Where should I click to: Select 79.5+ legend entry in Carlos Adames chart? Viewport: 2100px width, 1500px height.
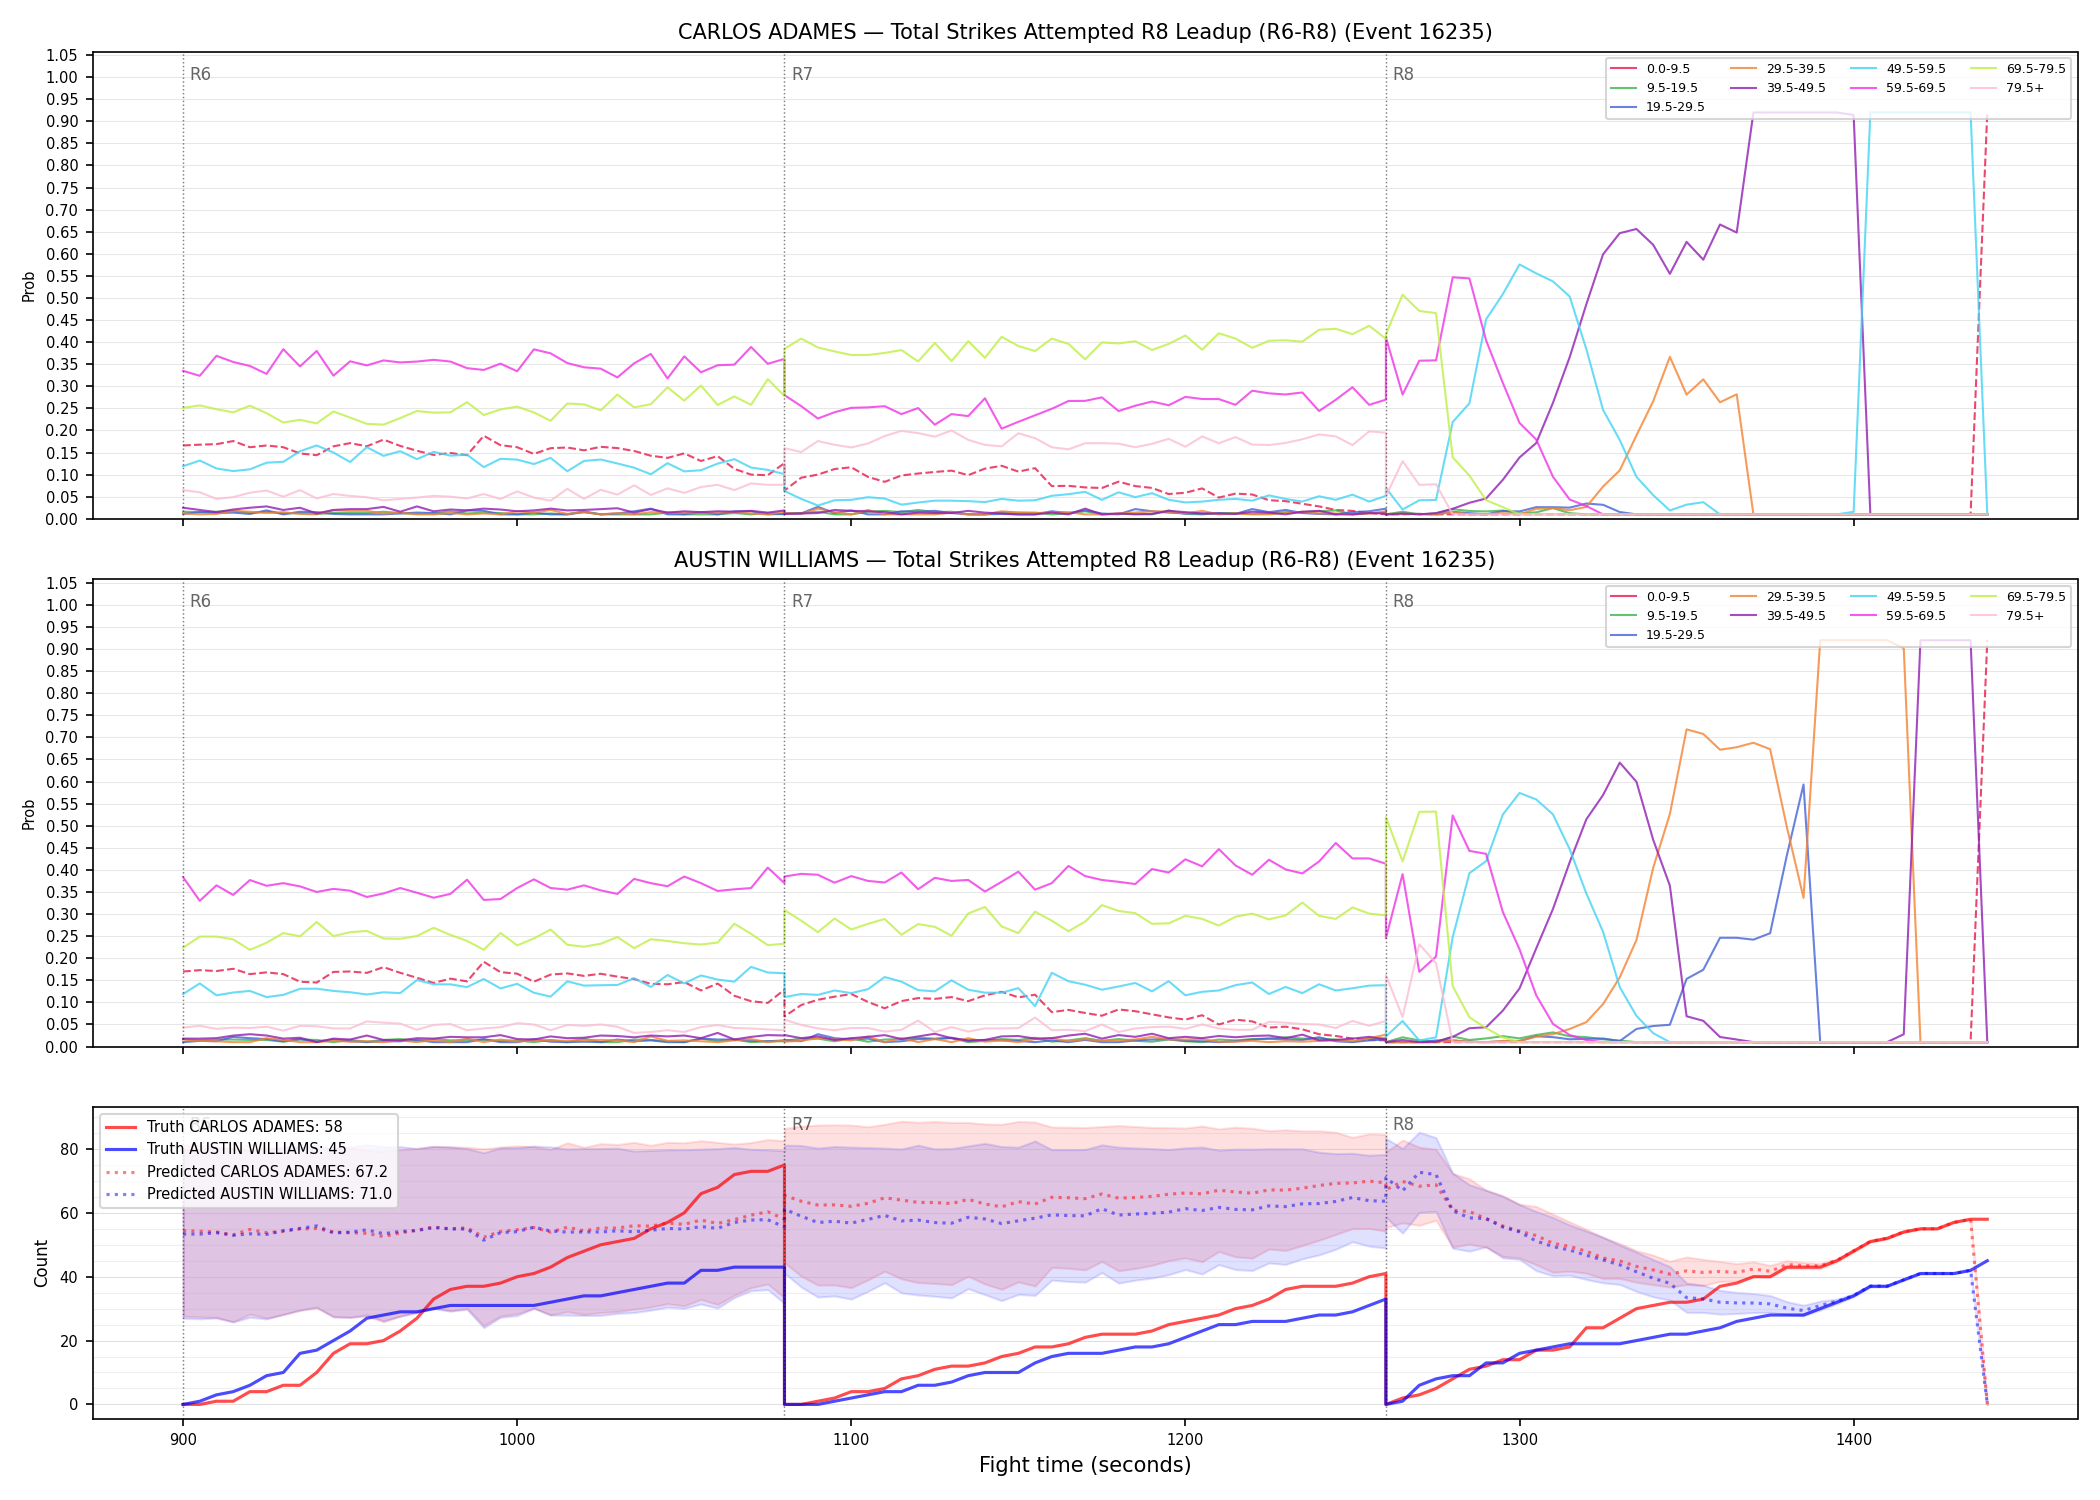pyautogui.click(x=2008, y=88)
